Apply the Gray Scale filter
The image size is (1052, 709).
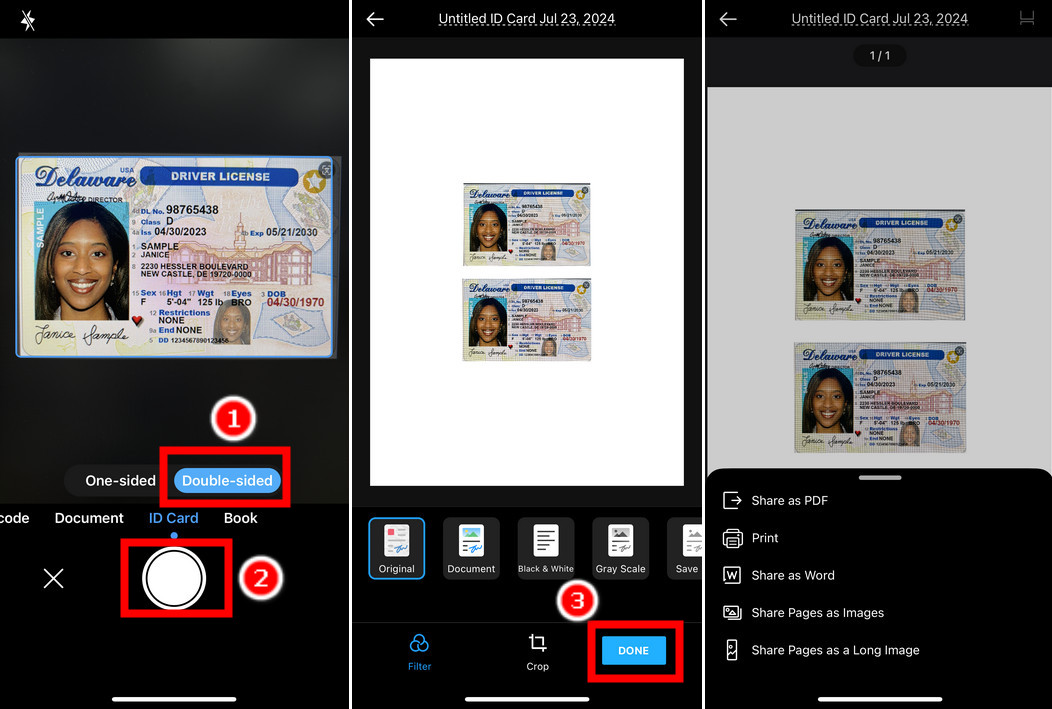tap(619, 548)
